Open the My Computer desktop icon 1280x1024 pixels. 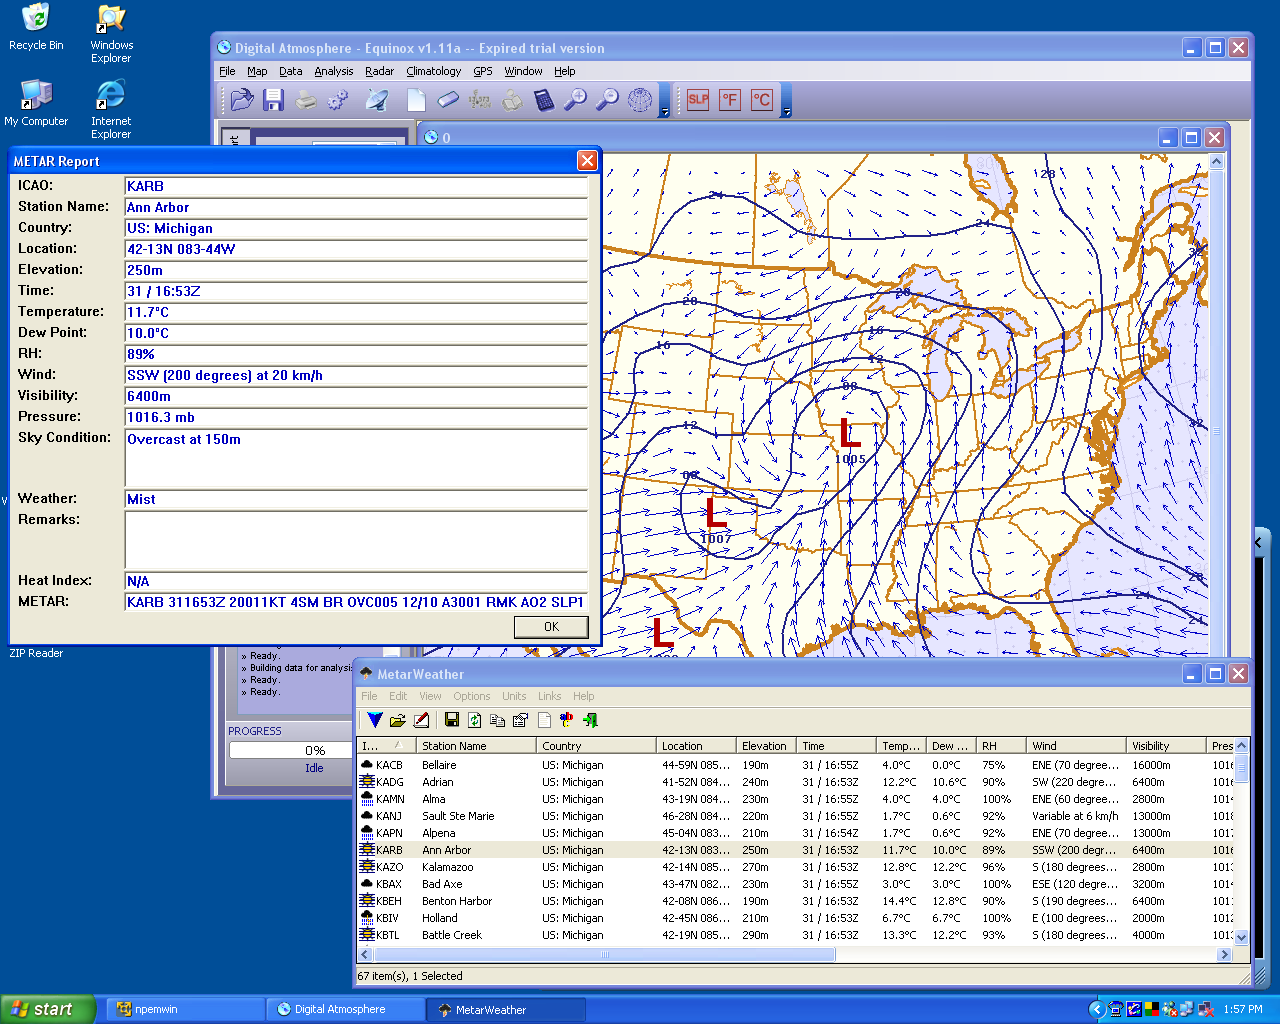36,103
